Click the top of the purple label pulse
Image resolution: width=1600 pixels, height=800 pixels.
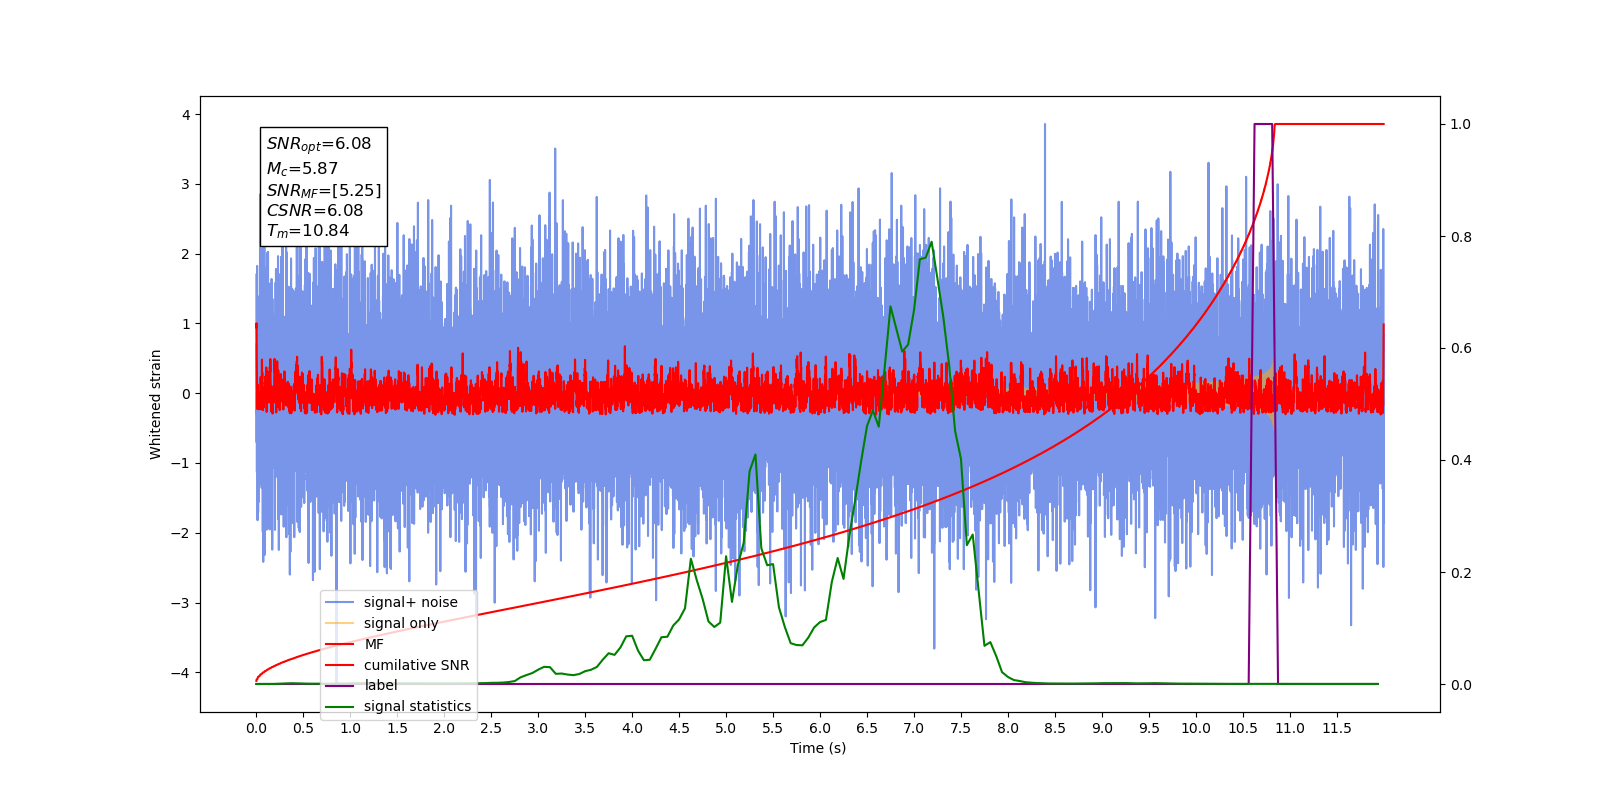pos(1263,124)
